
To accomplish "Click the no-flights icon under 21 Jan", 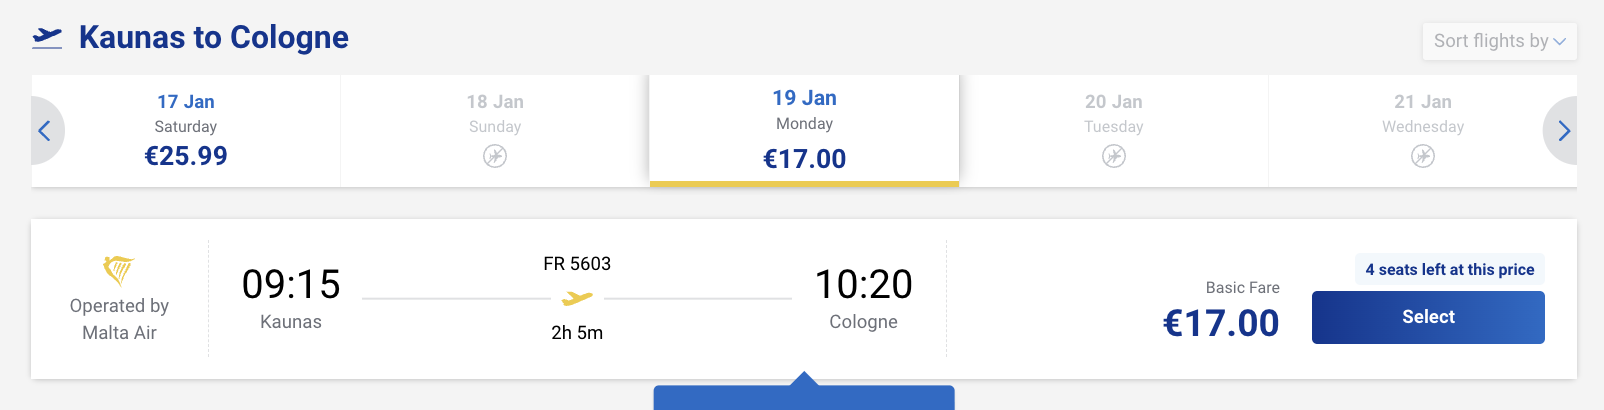I will coord(1423,156).
